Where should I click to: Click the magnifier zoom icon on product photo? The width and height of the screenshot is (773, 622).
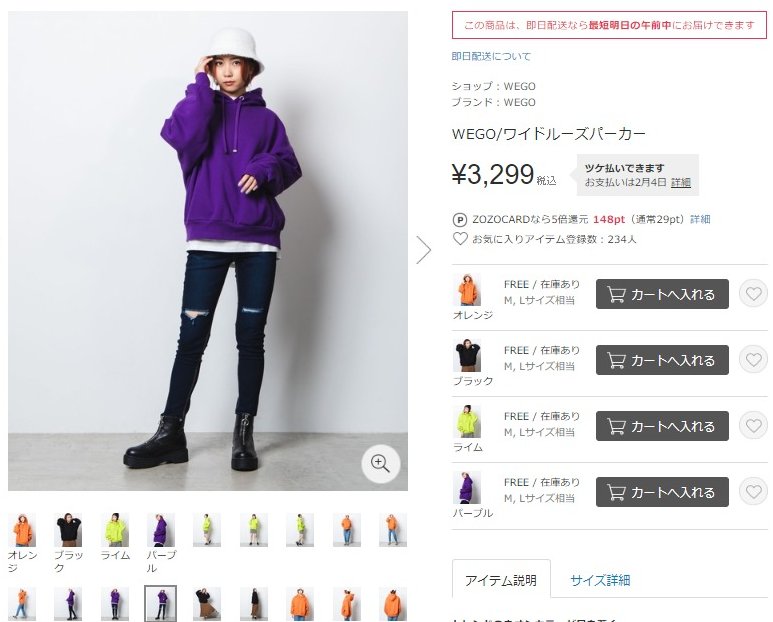coord(380,463)
